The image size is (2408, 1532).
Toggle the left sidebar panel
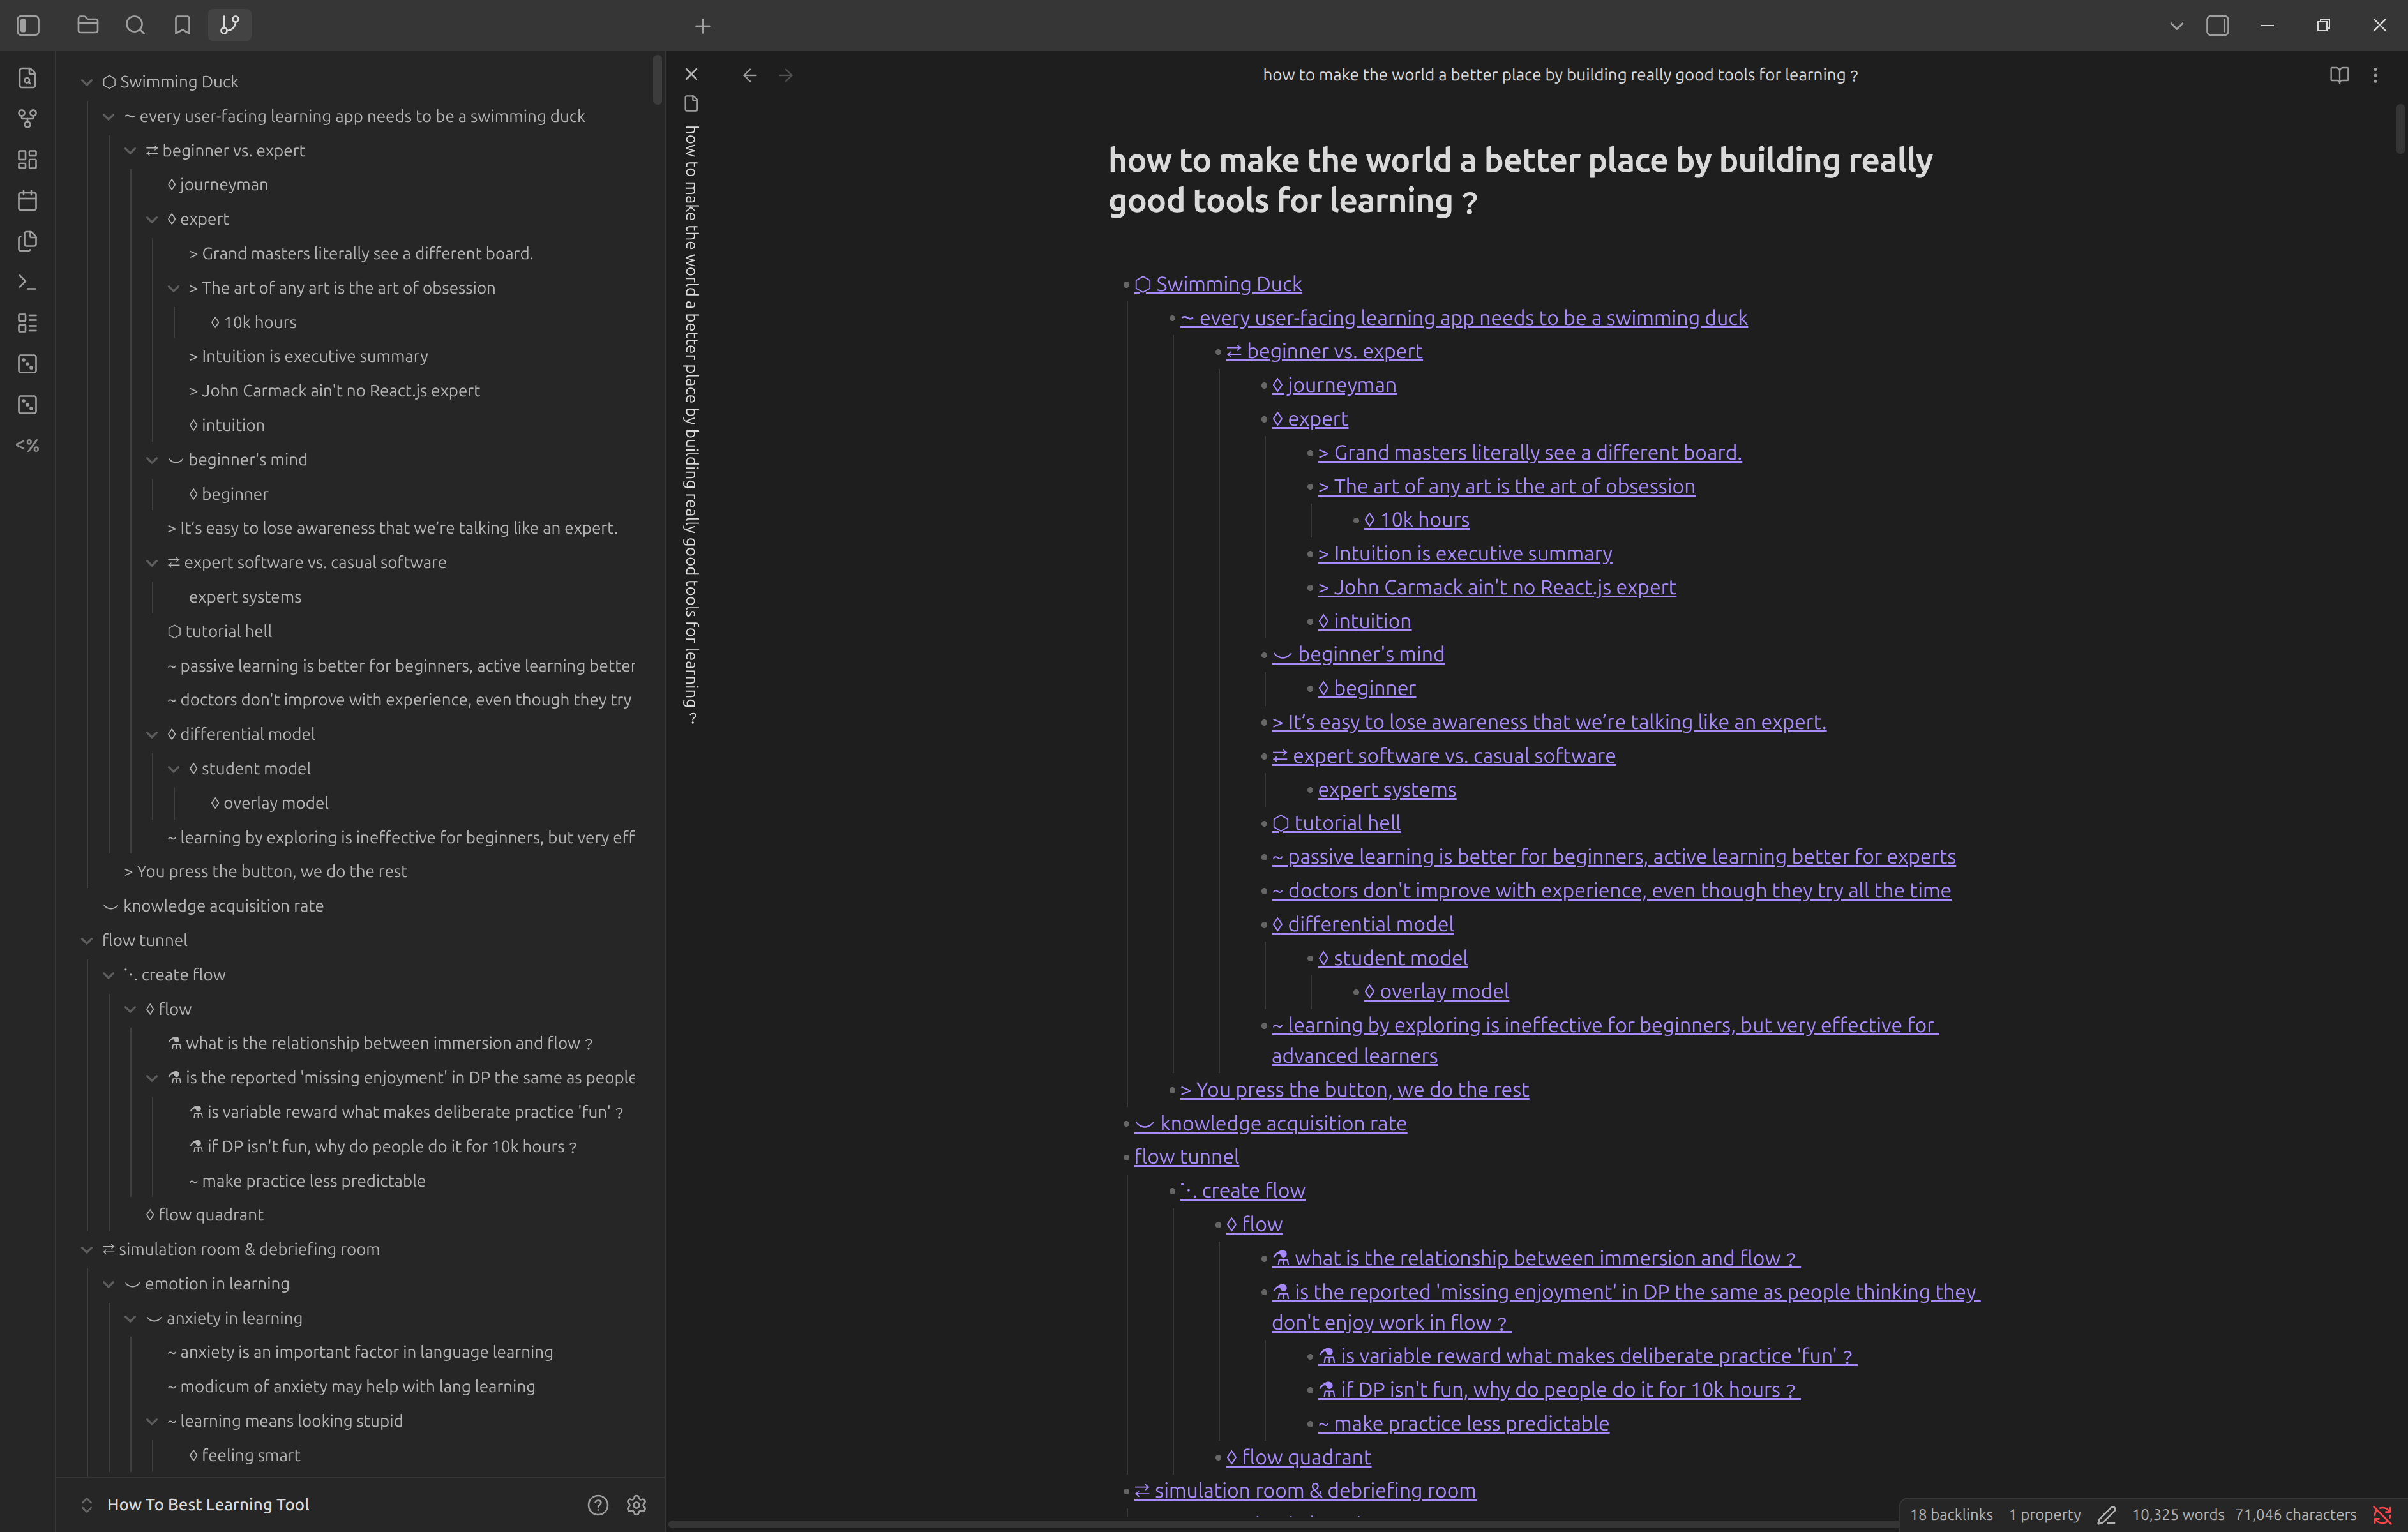(x=28, y=26)
